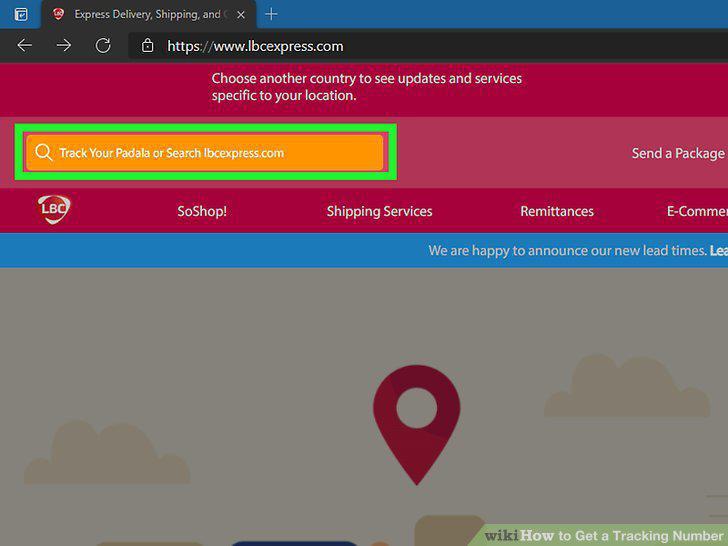Image resolution: width=728 pixels, height=546 pixels.
Task: Click the LBC favicon on the tab
Action: [58, 14]
